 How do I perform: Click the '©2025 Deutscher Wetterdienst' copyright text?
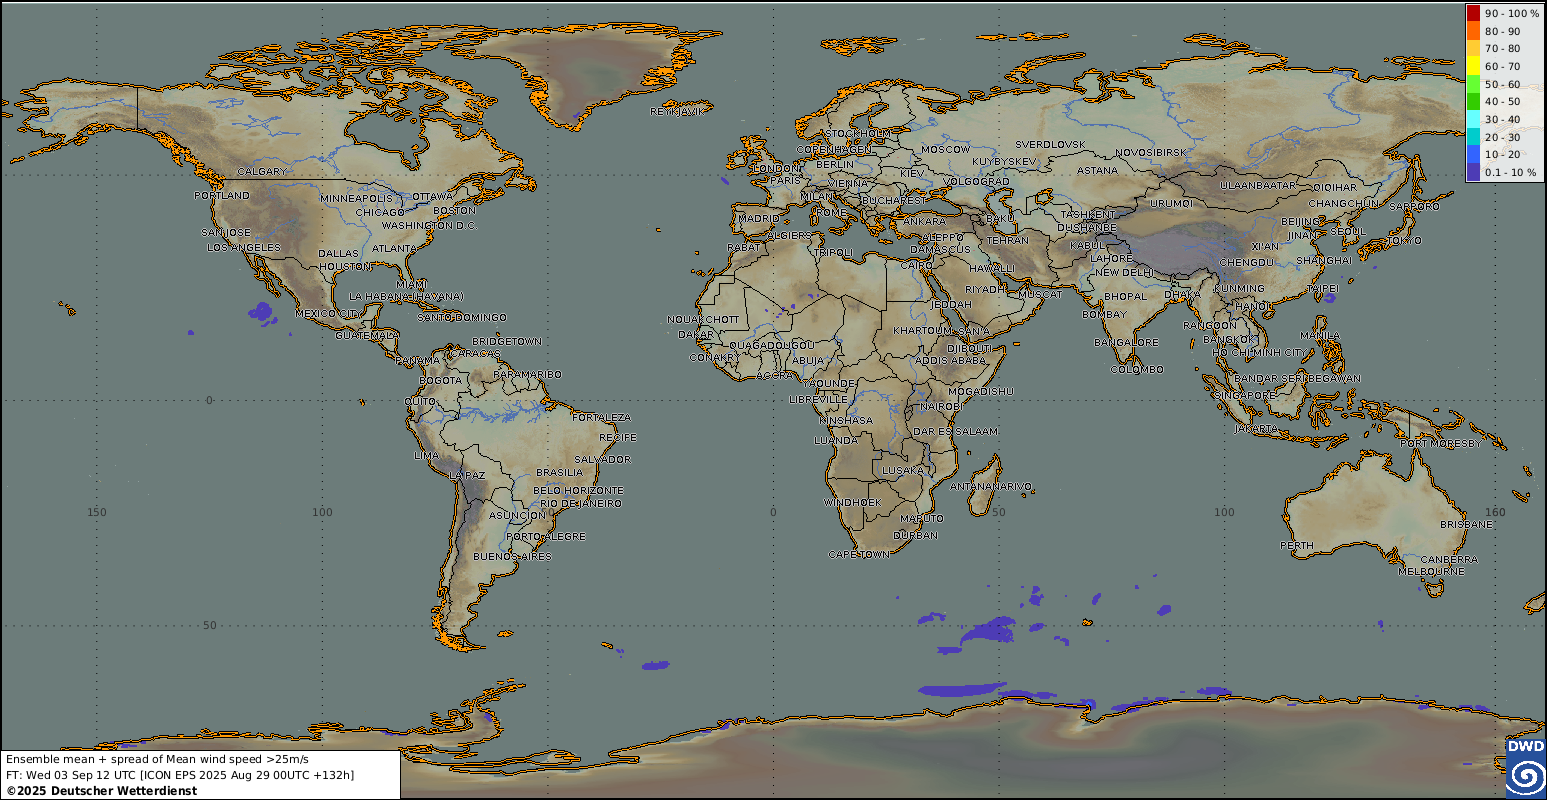point(102,790)
